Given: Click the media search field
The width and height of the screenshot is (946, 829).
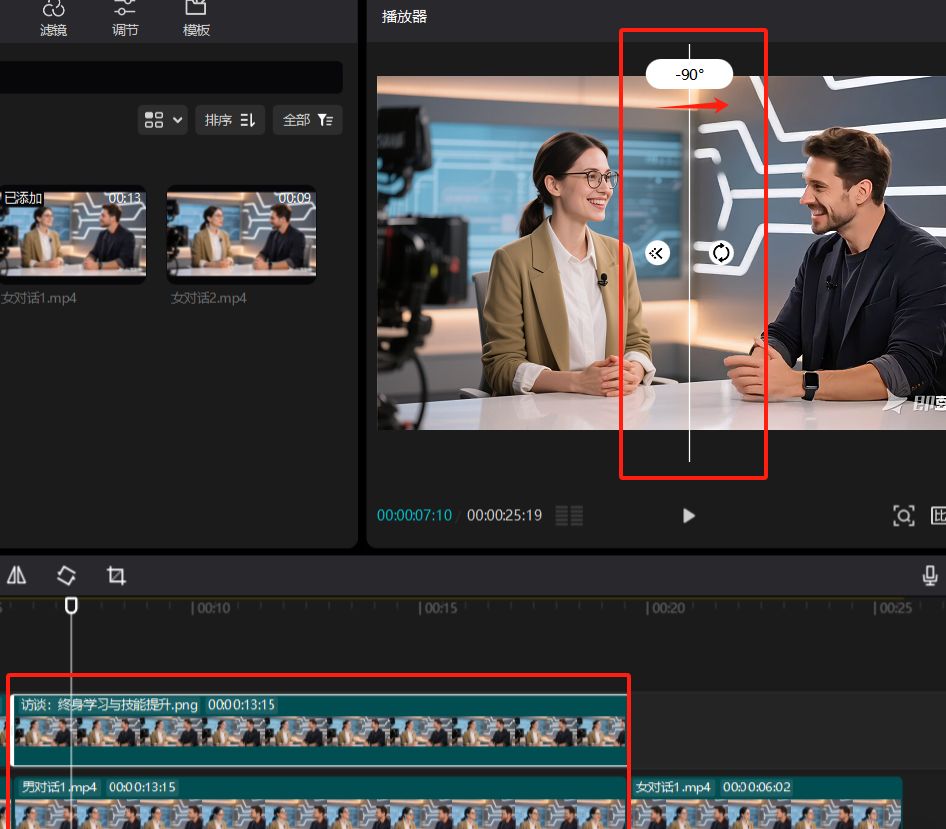Looking at the screenshot, I should coord(170,77).
